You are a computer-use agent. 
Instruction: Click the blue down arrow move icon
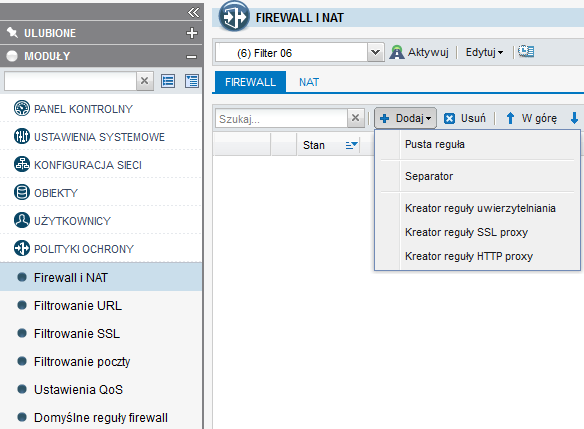tap(574, 118)
